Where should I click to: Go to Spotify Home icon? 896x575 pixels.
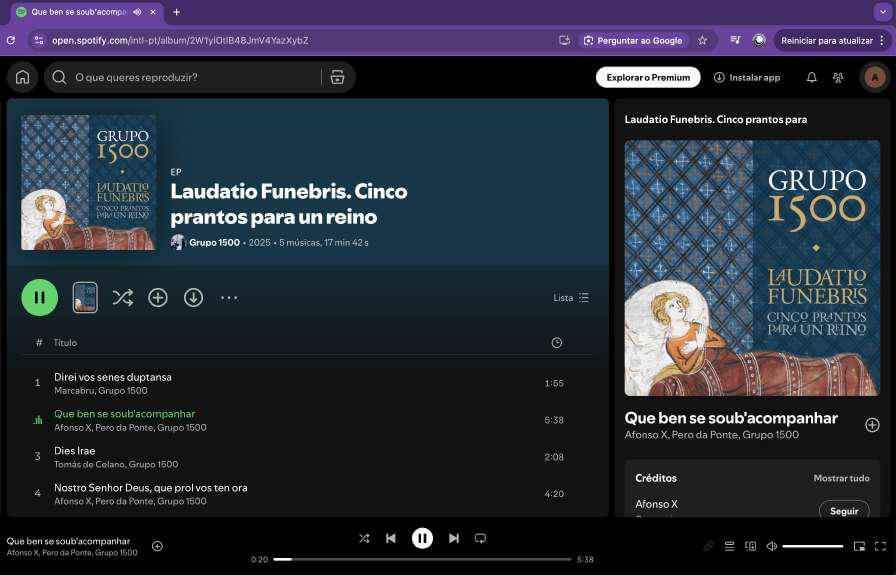[22, 77]
